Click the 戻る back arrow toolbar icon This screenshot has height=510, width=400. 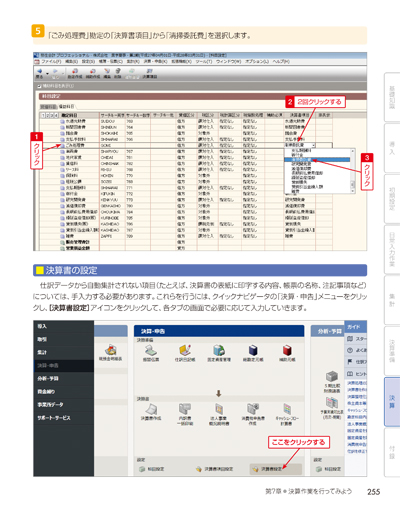click(40, 73)
